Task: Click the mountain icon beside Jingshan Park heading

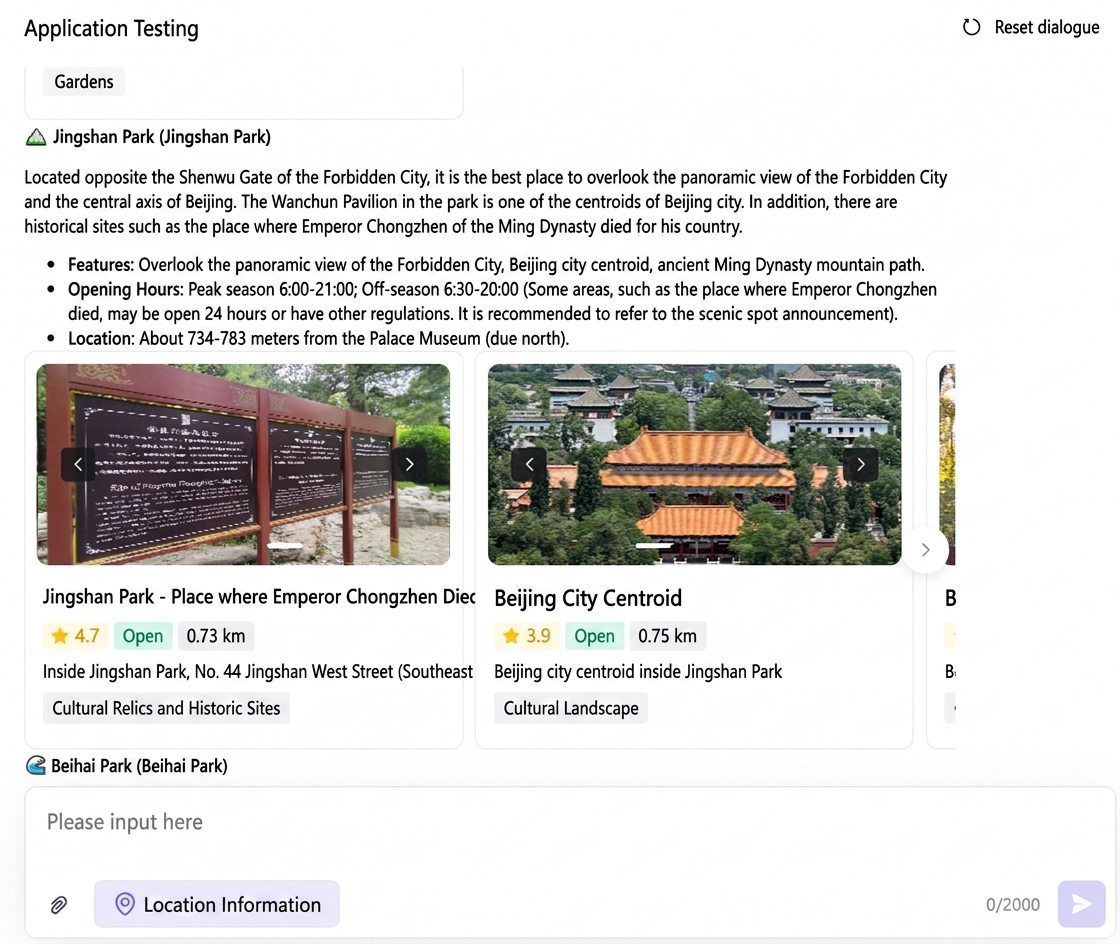Action: coord(36,136)
